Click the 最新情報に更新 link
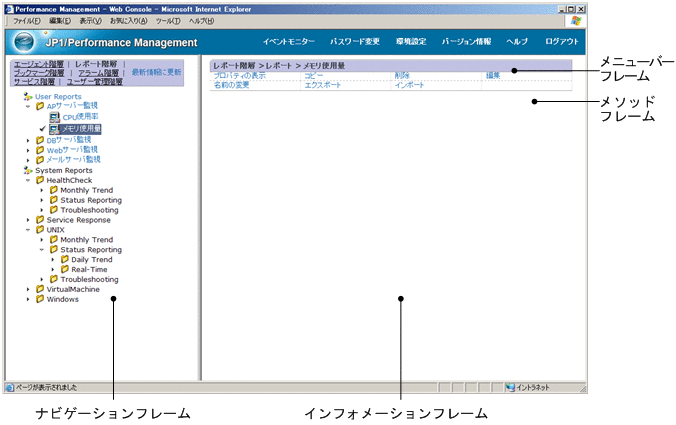The image size is (676, 425). tap(156, 72)
